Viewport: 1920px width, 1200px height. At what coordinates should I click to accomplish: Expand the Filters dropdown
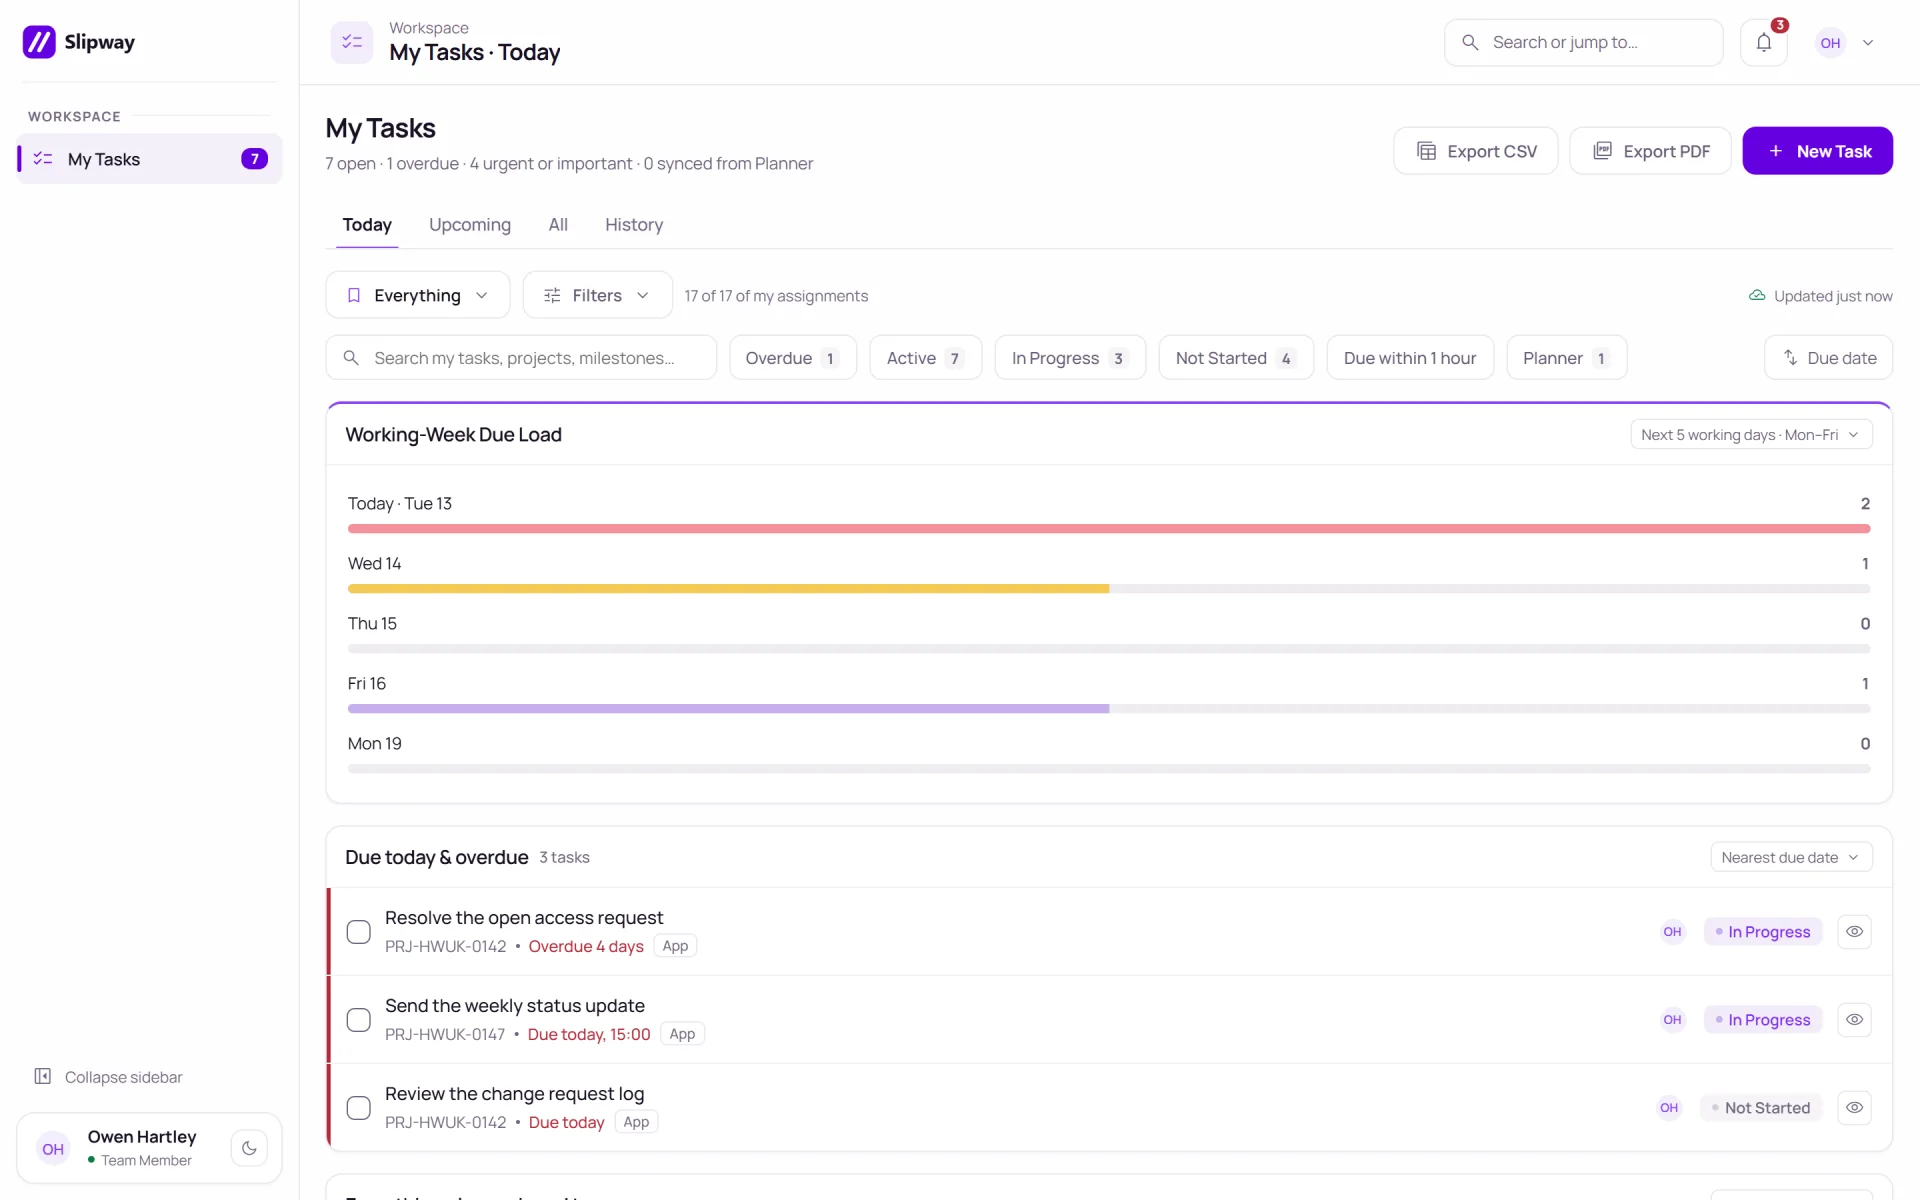[598, 295]
